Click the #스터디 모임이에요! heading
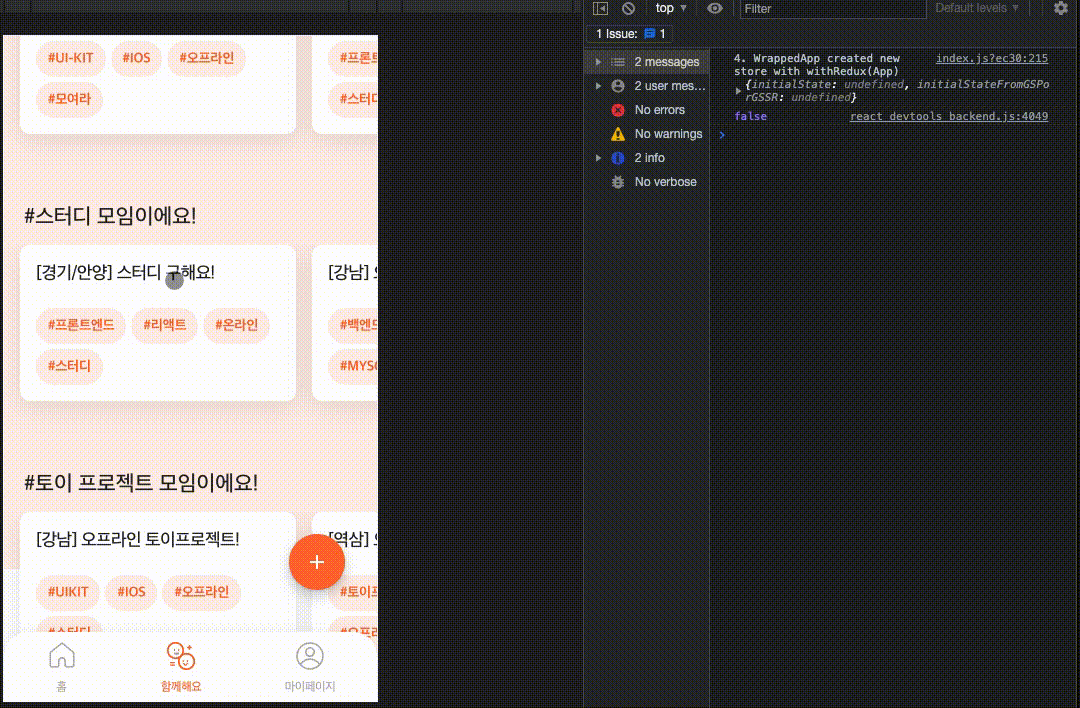The width and height of the screenshot is (1080, 708). coord(110,216)
